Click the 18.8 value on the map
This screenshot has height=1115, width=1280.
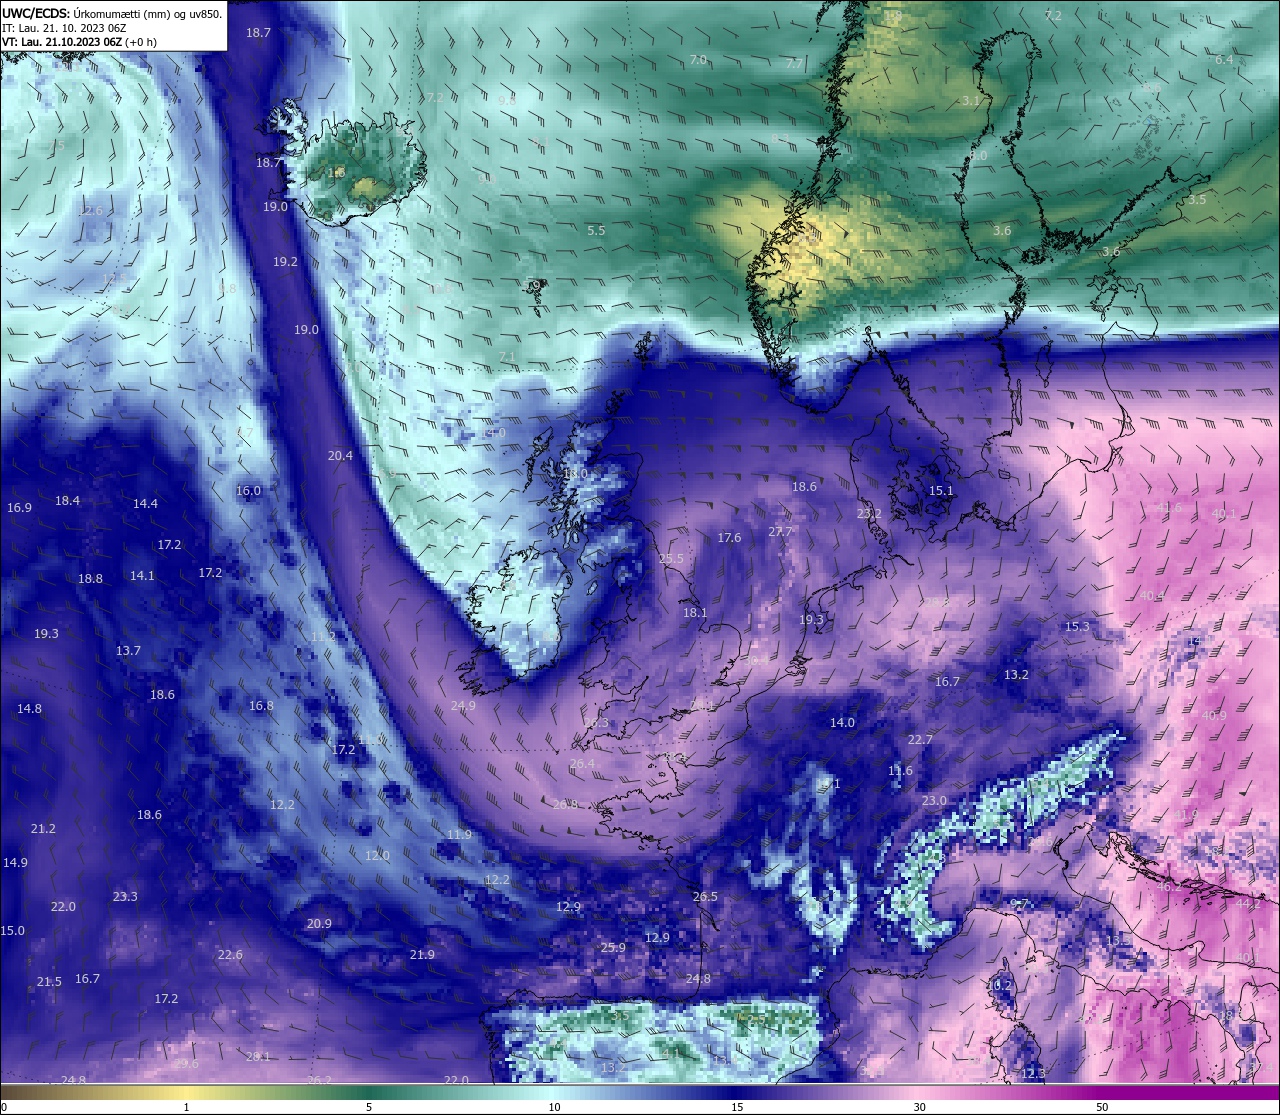click(90, 579)
